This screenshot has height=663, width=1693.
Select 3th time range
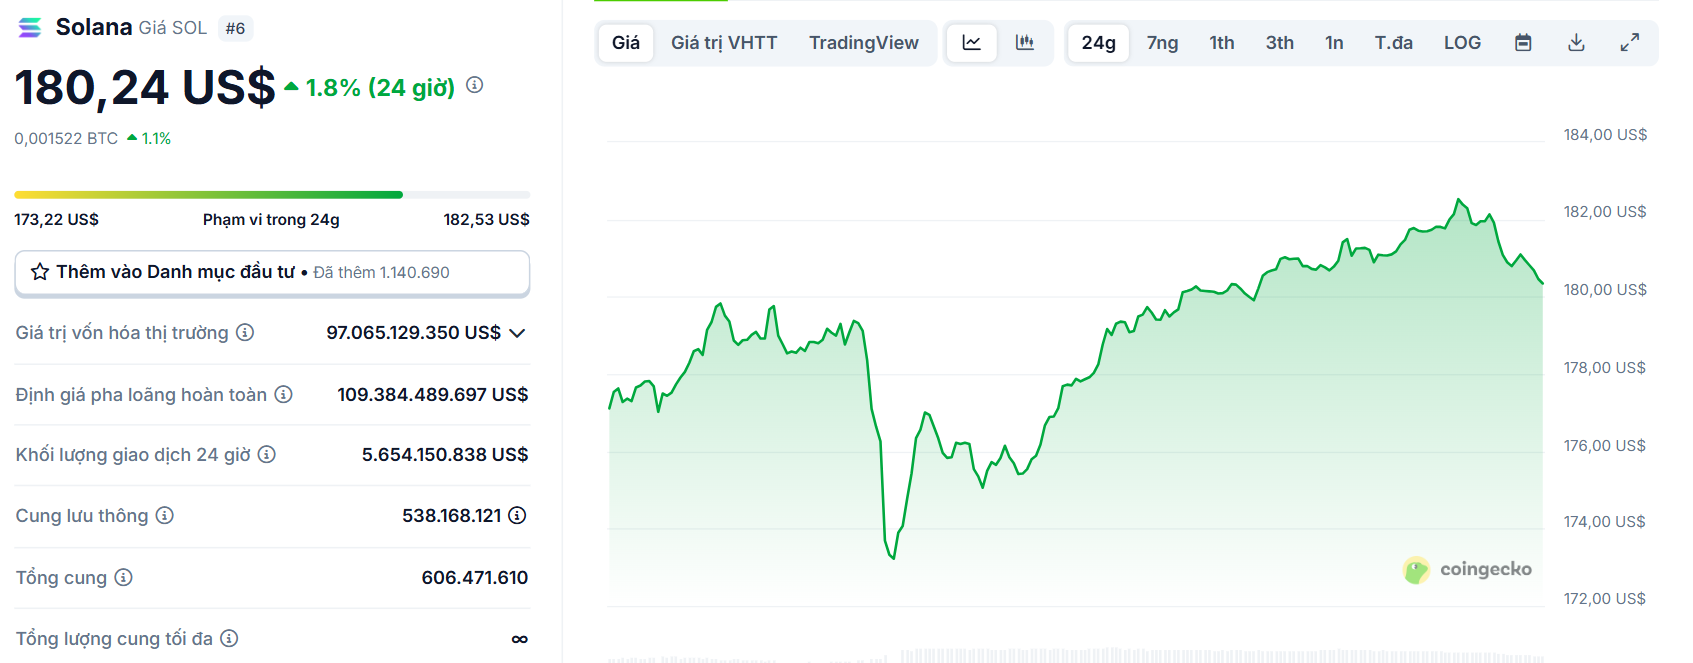click(1280, 43)
